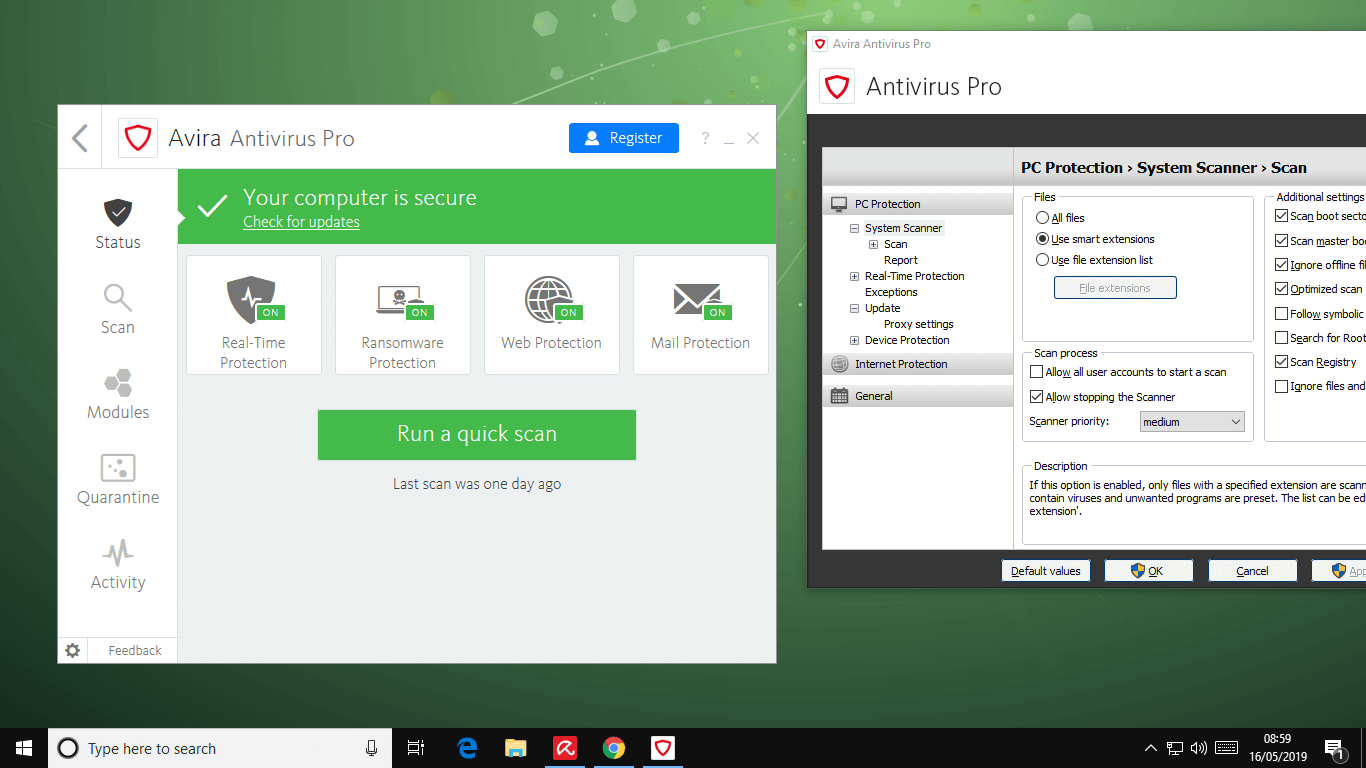
Task: Select Exceptions in settings tree
Action: (891, 292)
